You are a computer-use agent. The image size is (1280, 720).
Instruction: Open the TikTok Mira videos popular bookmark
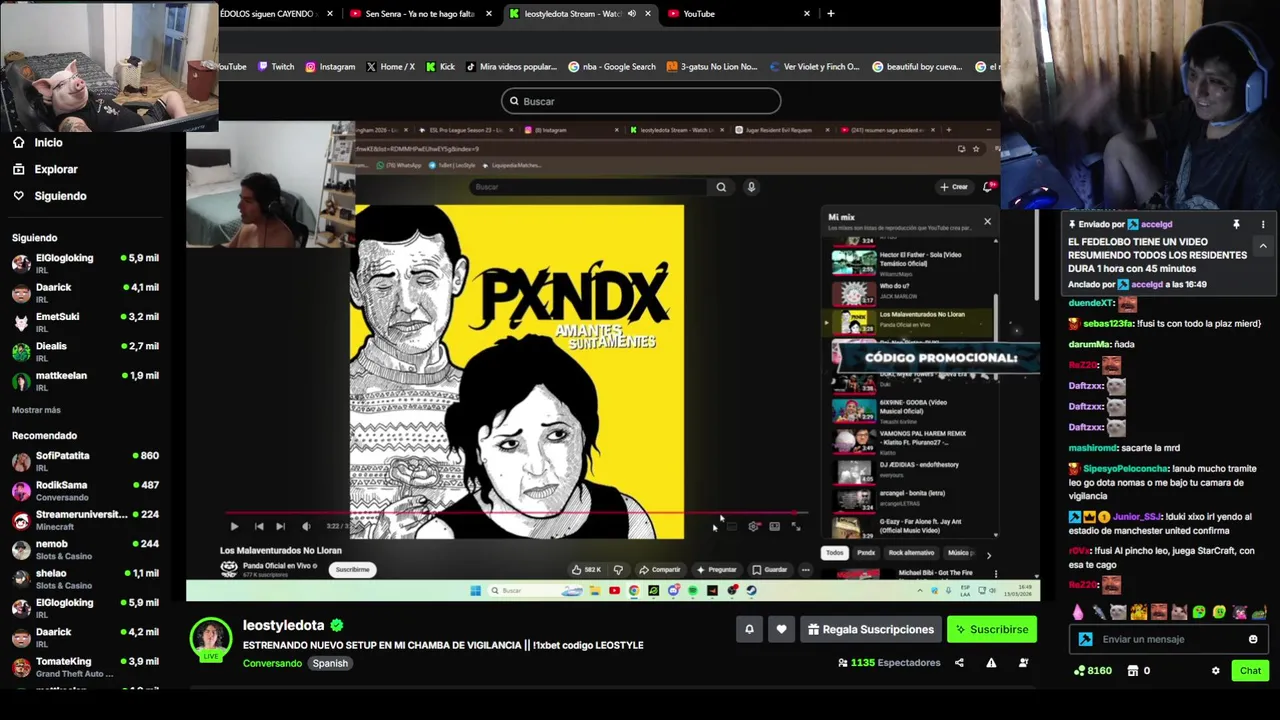[511, 67]
